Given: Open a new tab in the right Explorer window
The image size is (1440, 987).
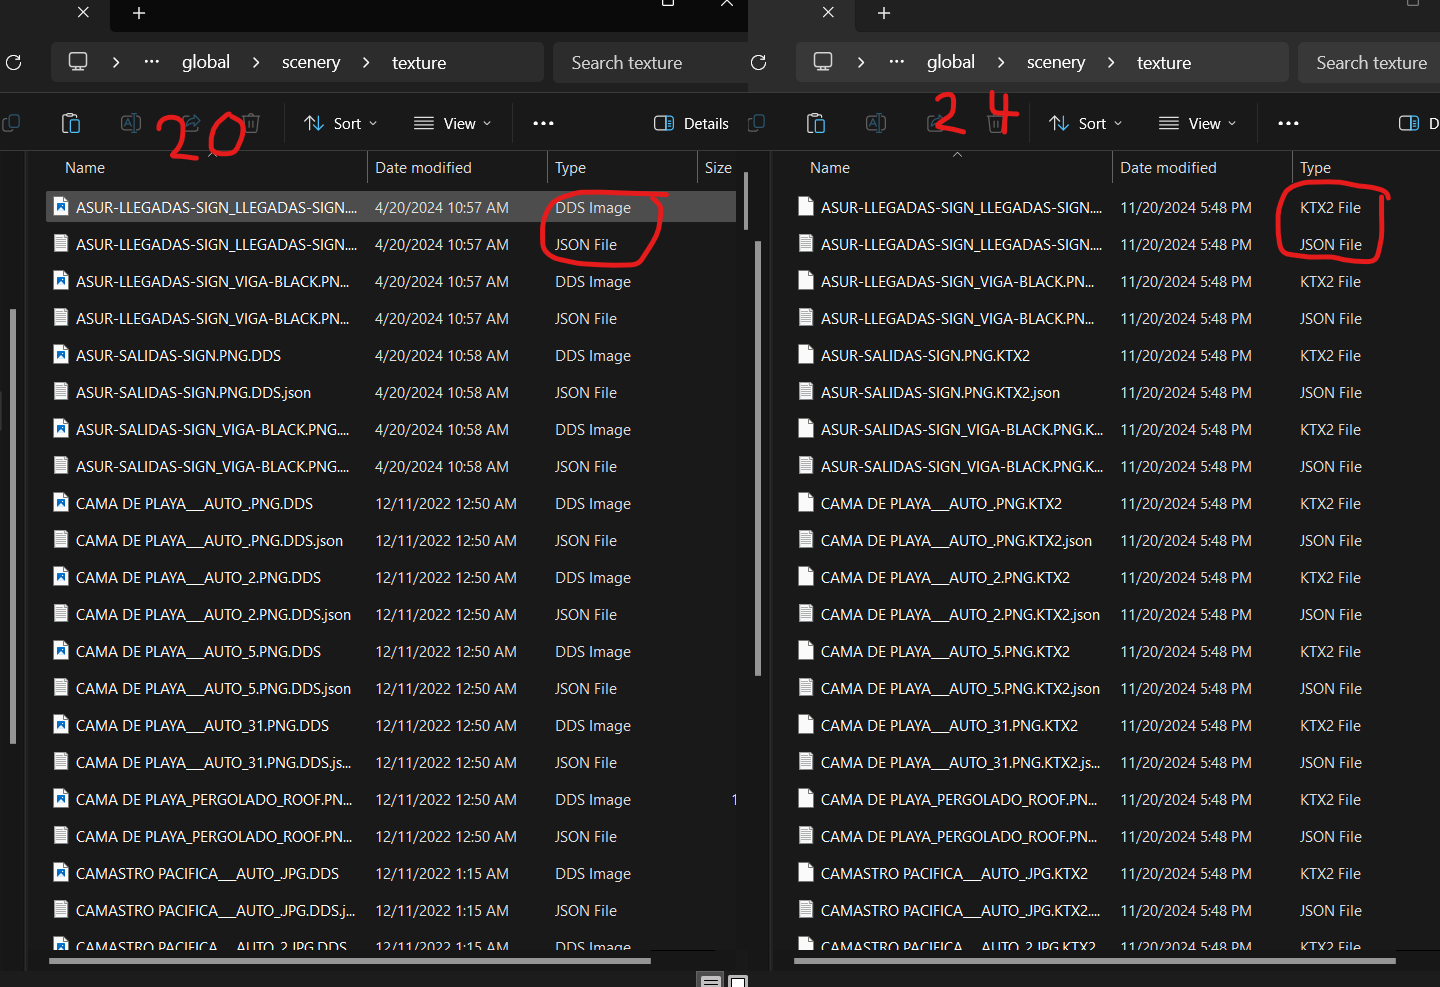Looking at the screenshot, I should [x=883, y=12].
